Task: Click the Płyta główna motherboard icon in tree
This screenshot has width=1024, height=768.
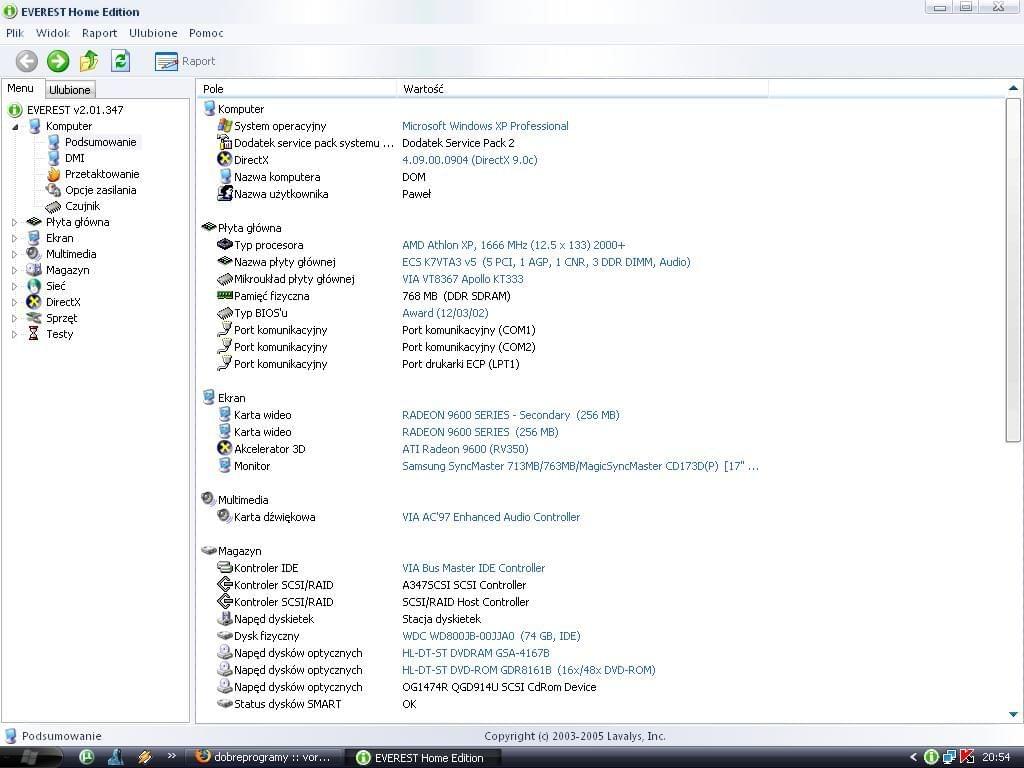Action: [x=34, y=222]
